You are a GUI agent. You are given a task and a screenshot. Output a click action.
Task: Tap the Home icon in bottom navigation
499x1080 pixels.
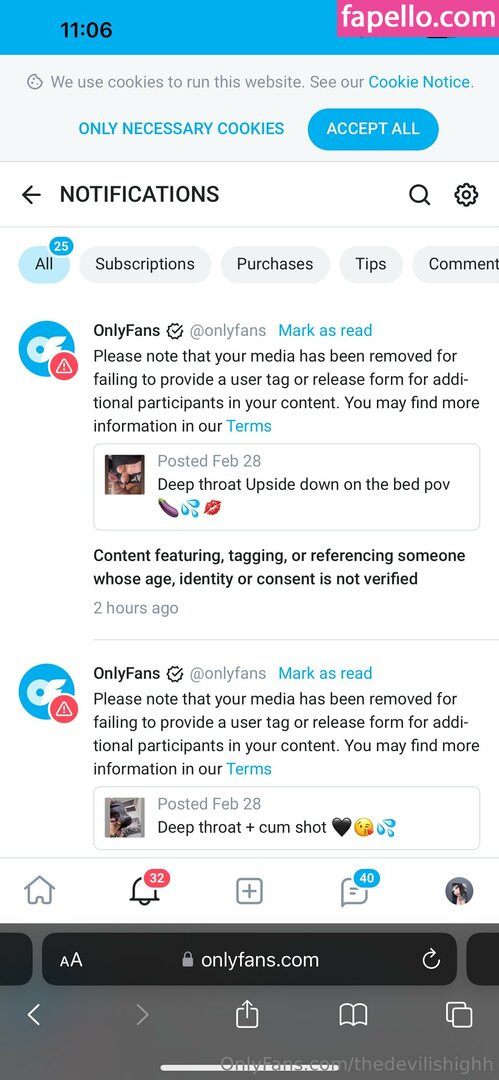(x=39, y=890)
